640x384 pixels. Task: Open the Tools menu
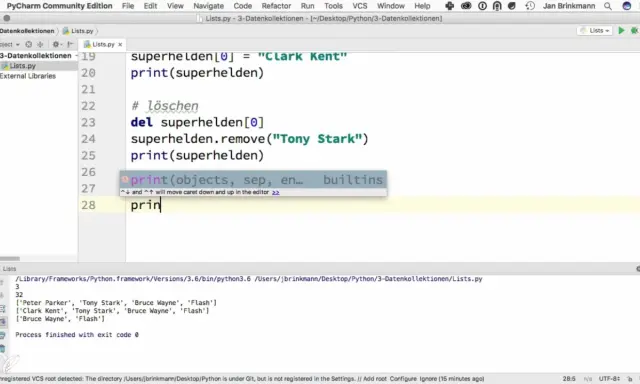[333, 6]
